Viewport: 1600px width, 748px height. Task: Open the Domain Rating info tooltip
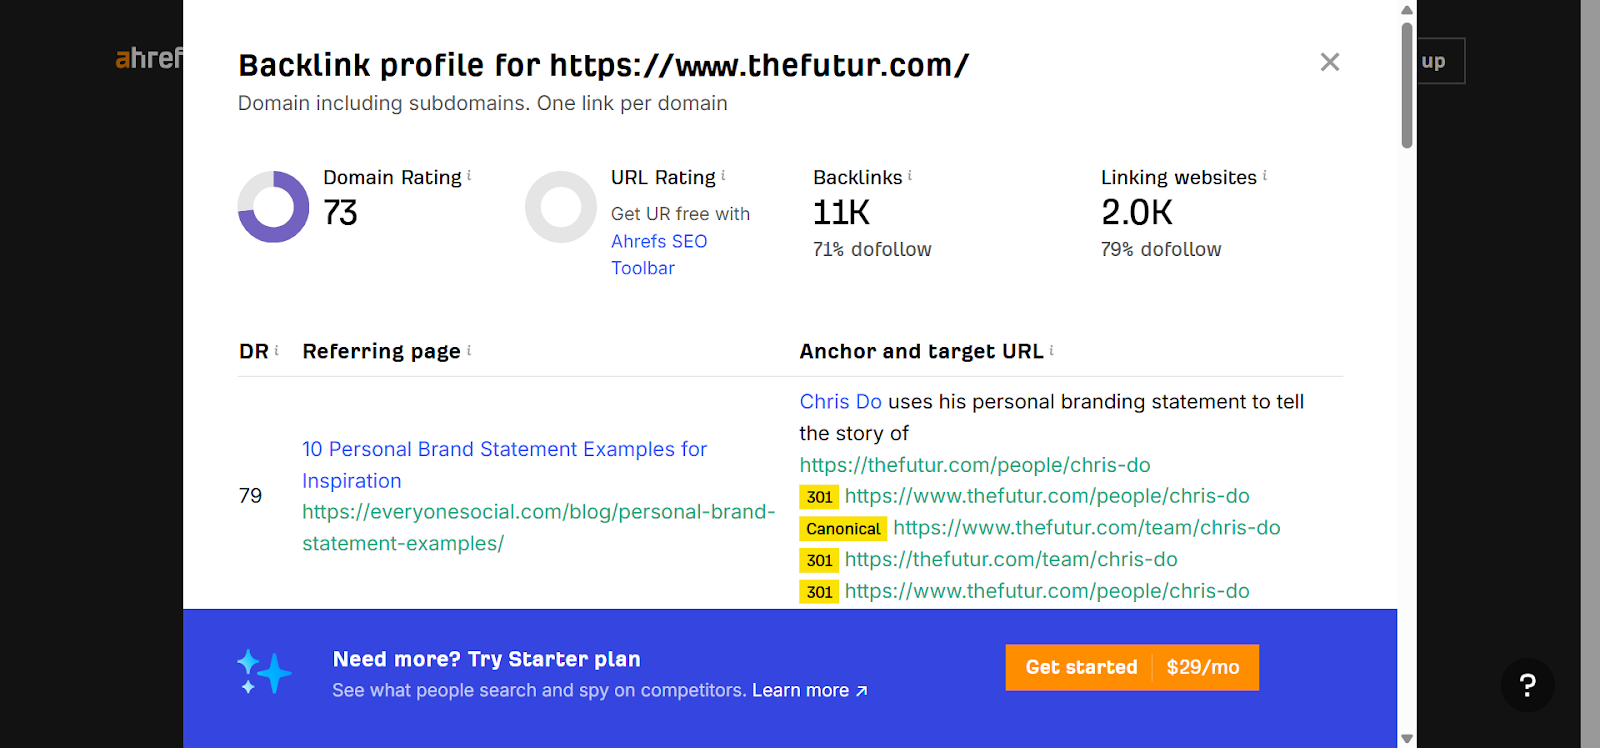click(x=470, y=177)
